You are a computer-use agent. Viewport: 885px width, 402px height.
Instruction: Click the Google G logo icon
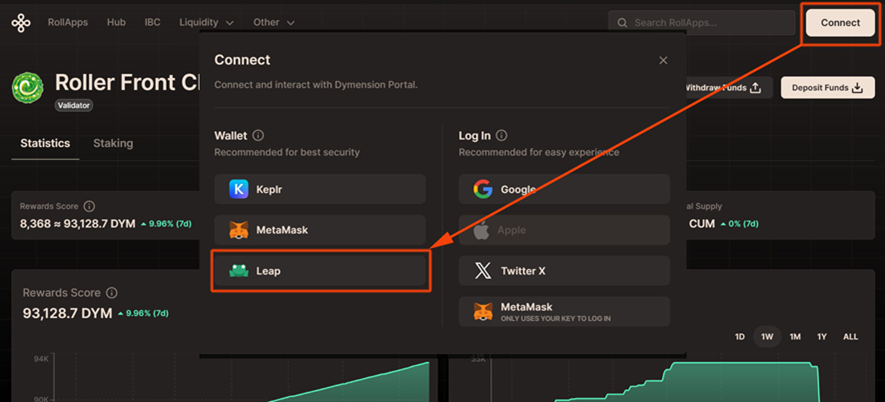pos(483,189)
